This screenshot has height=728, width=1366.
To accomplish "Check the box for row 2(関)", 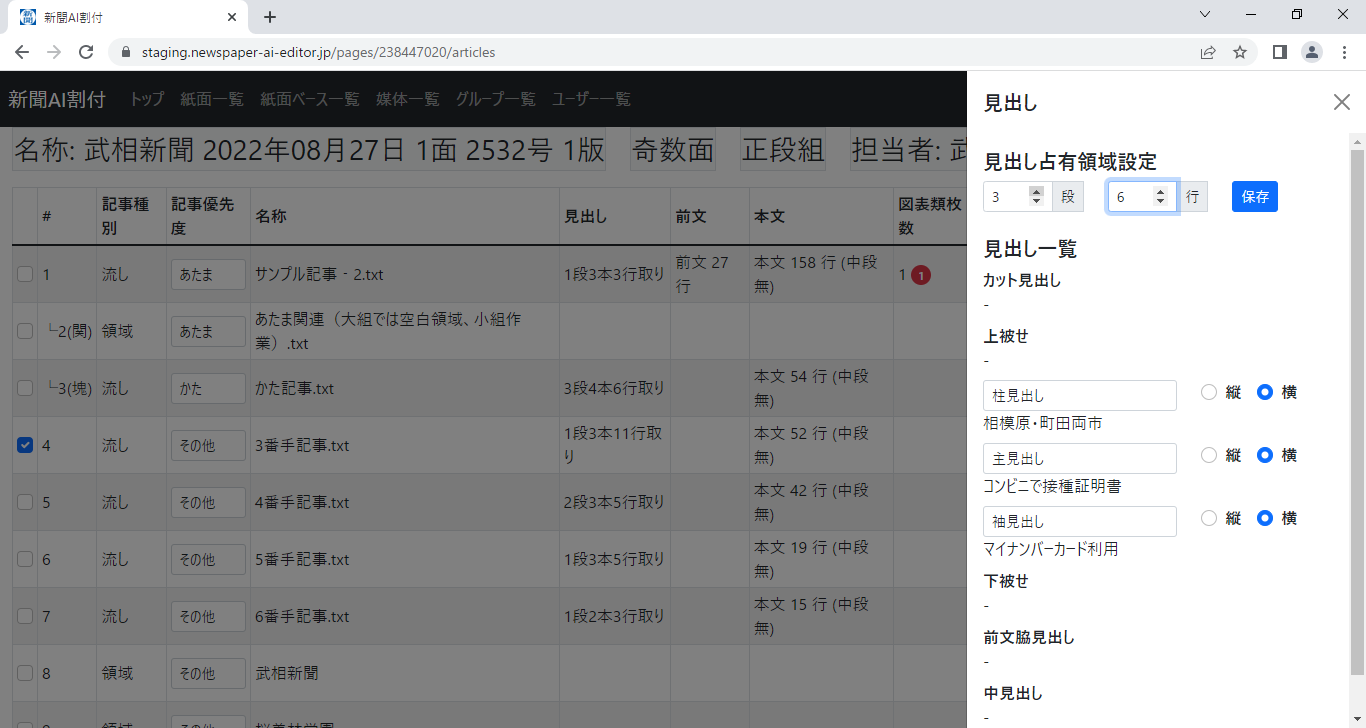I will [25, 331].
